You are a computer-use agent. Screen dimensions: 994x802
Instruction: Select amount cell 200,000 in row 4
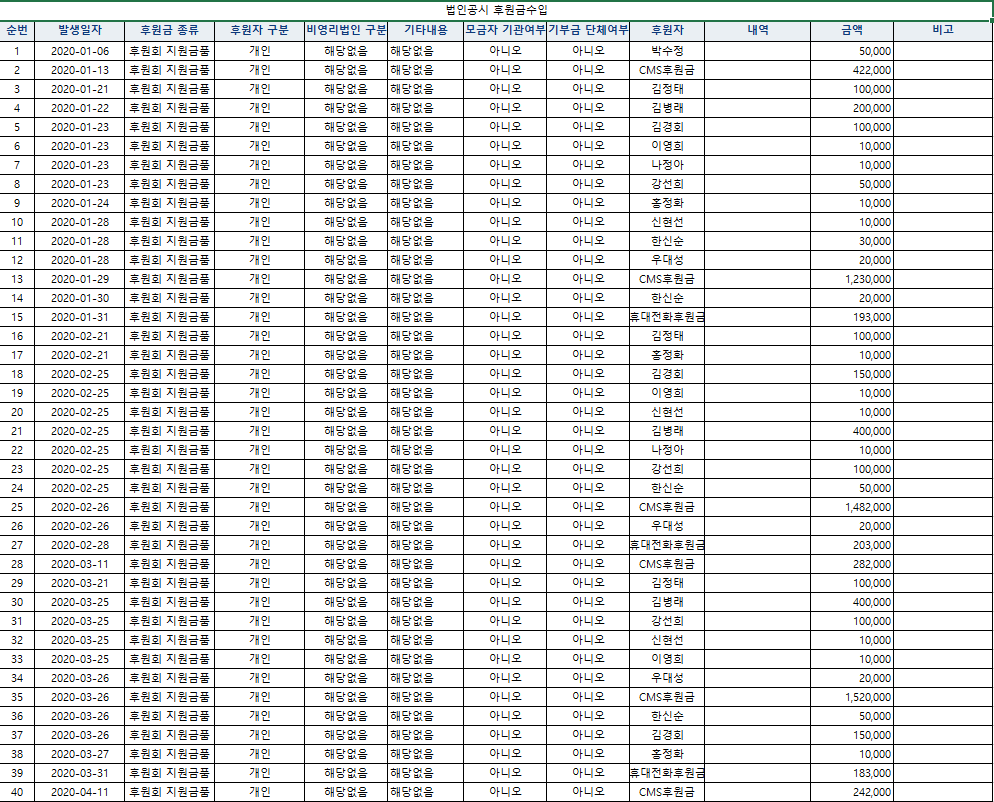(x=852, y=108)
